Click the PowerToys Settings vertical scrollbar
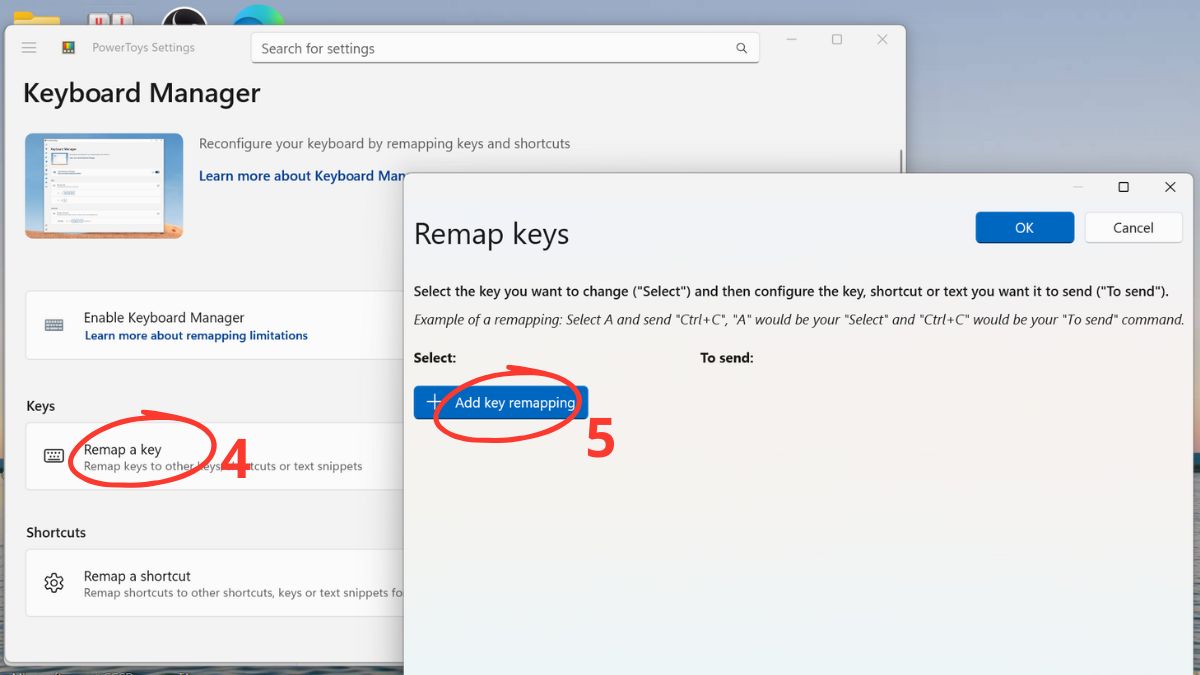This screenshot has height=675, width=1200. pos(901,160)
